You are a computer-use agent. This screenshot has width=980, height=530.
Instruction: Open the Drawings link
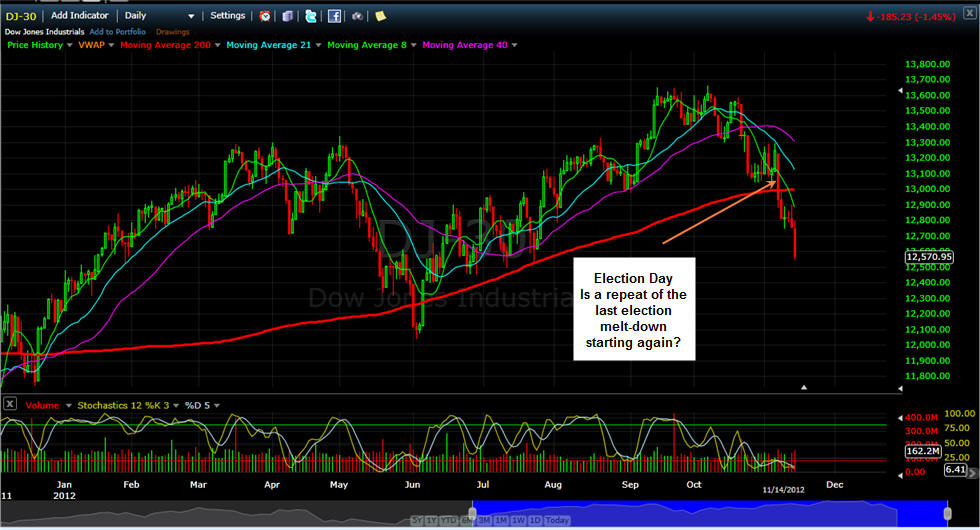[172, 32]
